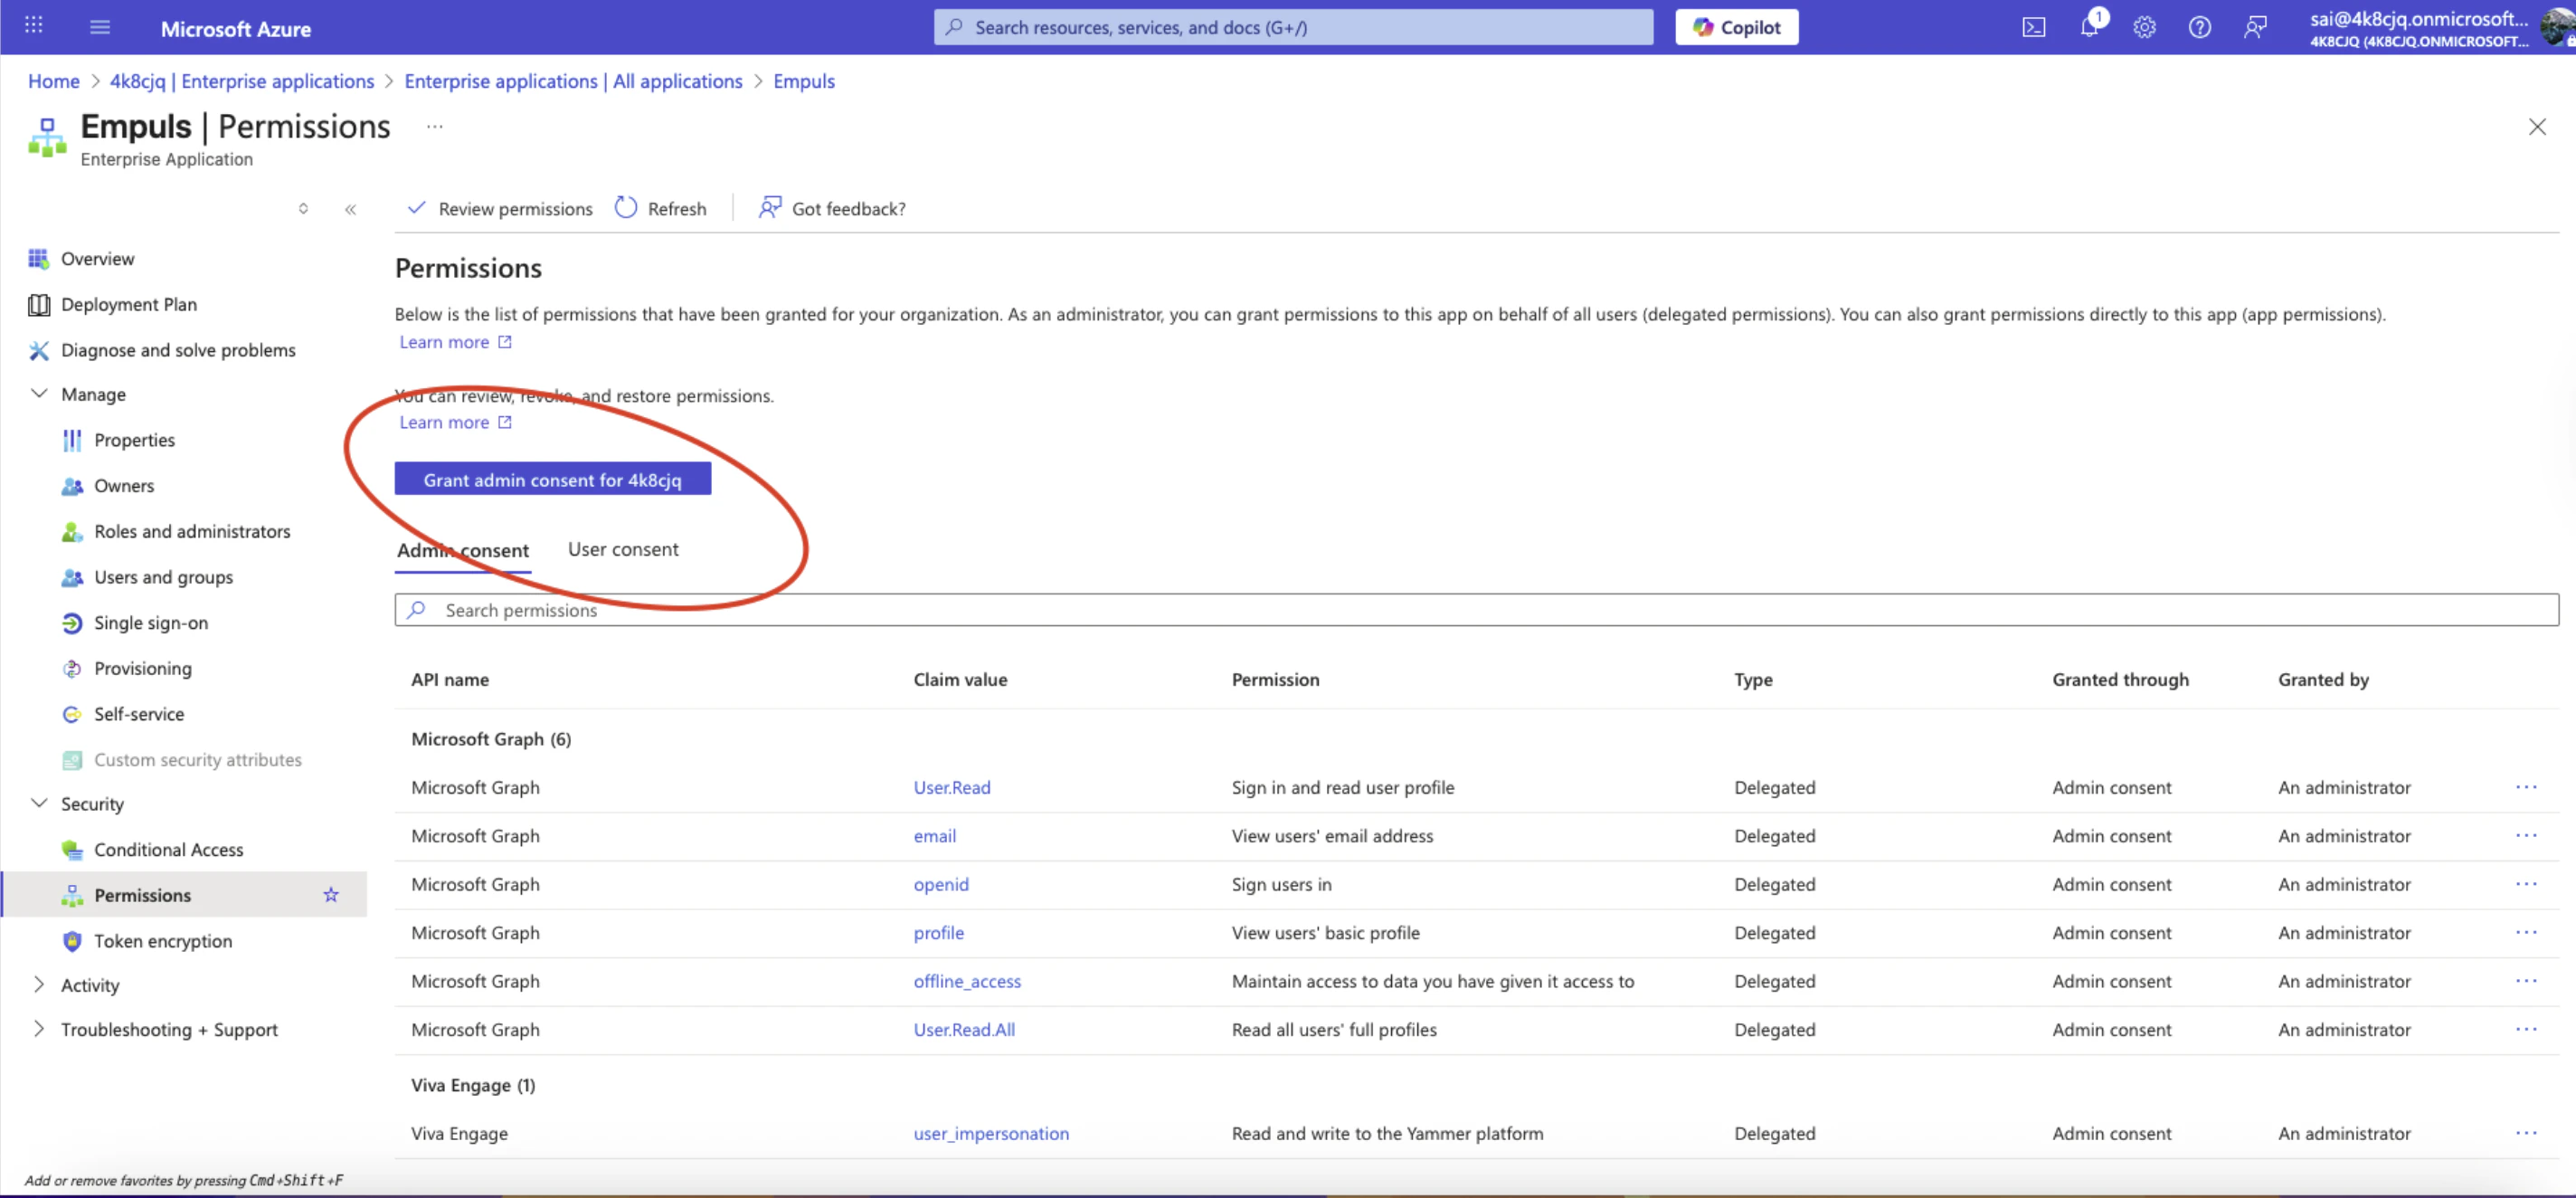Go to All applications breadcrumb
Screen dimensions: 2576x1198
point(573,82)
